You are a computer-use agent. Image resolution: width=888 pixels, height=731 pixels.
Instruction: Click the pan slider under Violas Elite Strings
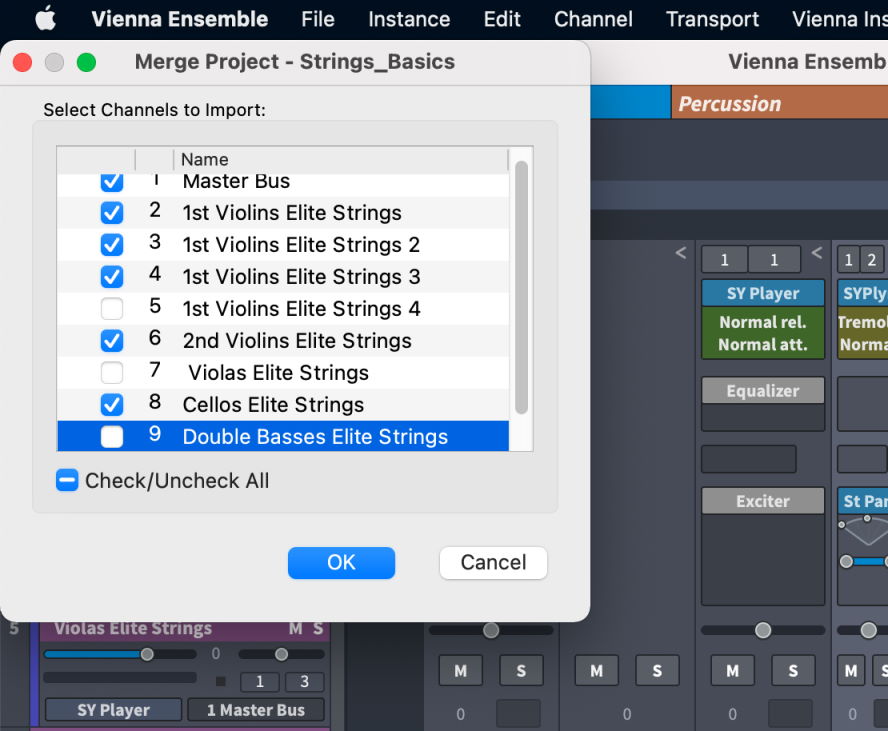281,655
